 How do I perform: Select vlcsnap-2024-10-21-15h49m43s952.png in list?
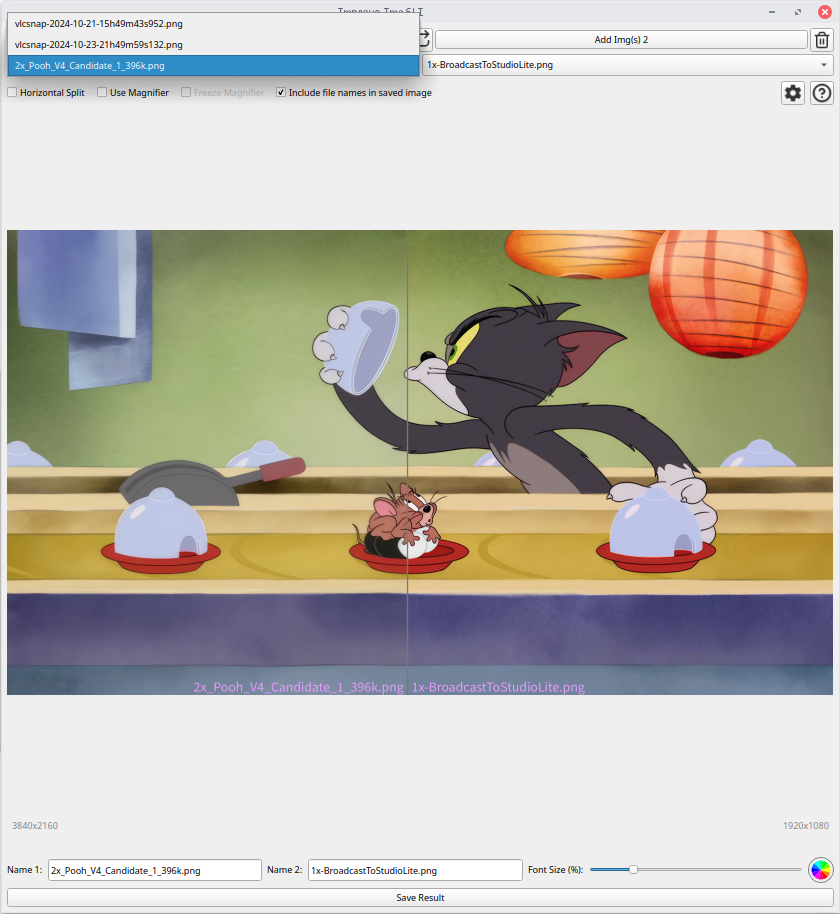click(x=213, y=24)
